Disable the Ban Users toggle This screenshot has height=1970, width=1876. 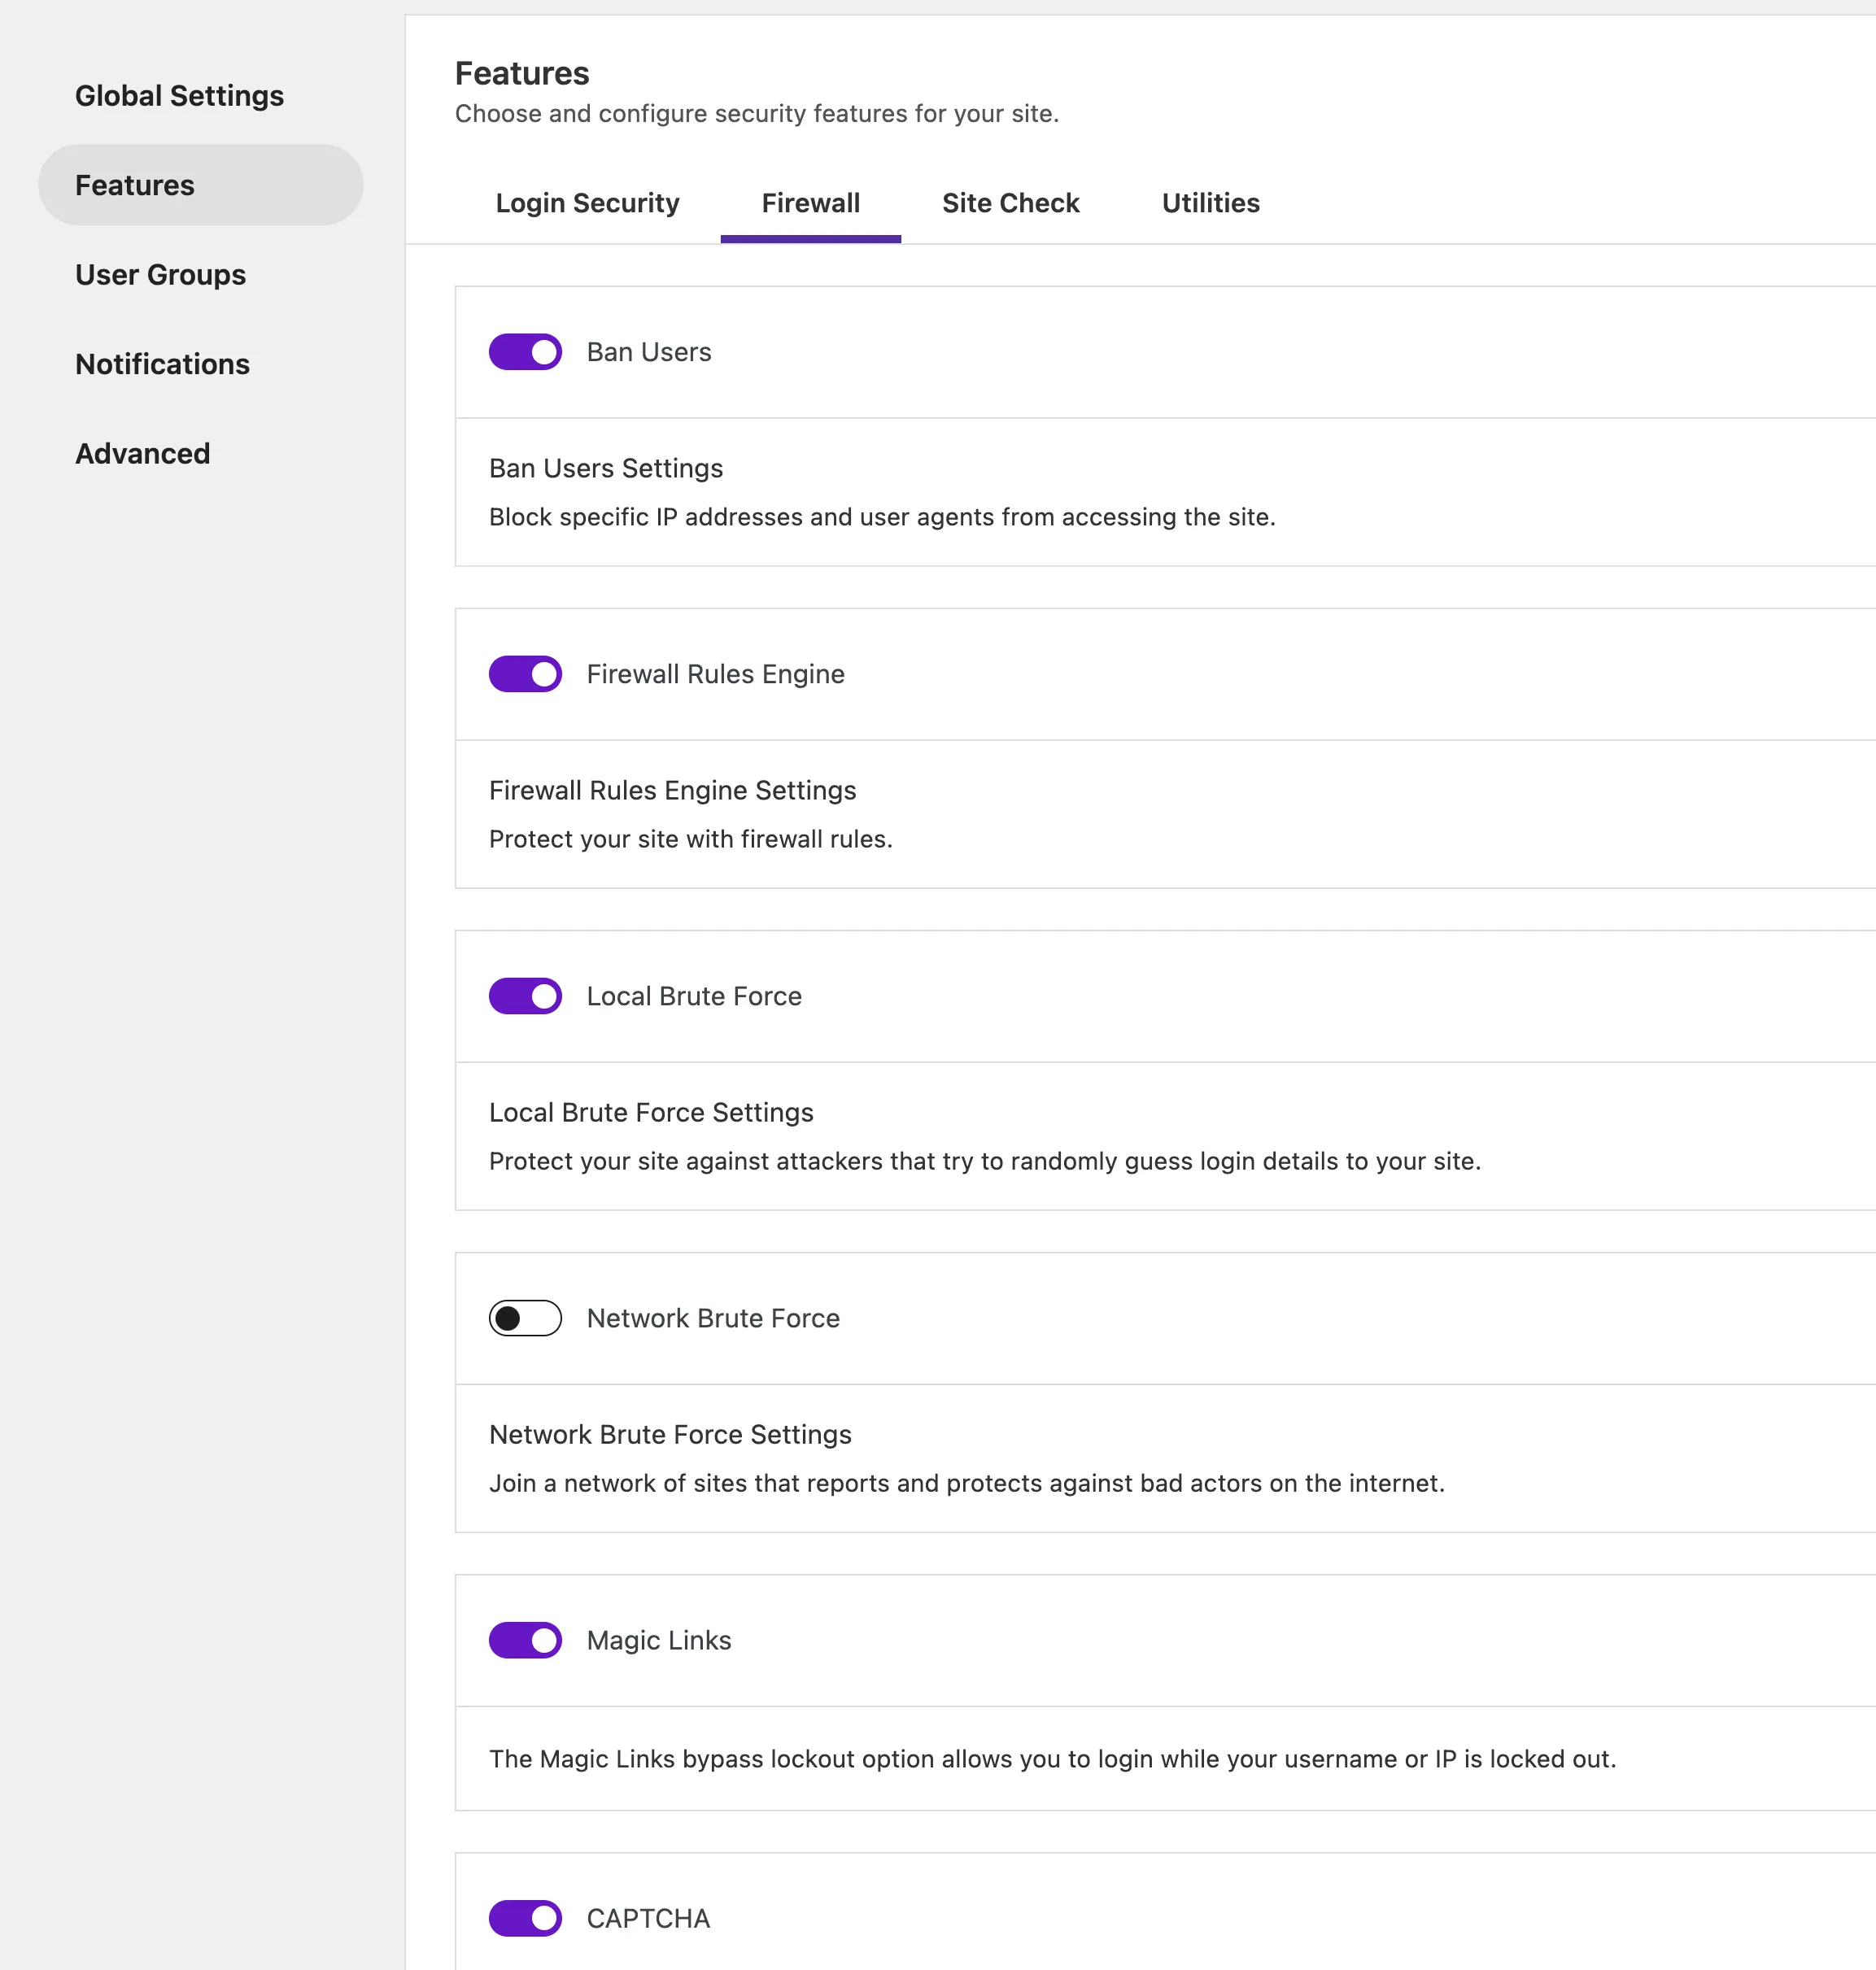[x=525, y=352]
